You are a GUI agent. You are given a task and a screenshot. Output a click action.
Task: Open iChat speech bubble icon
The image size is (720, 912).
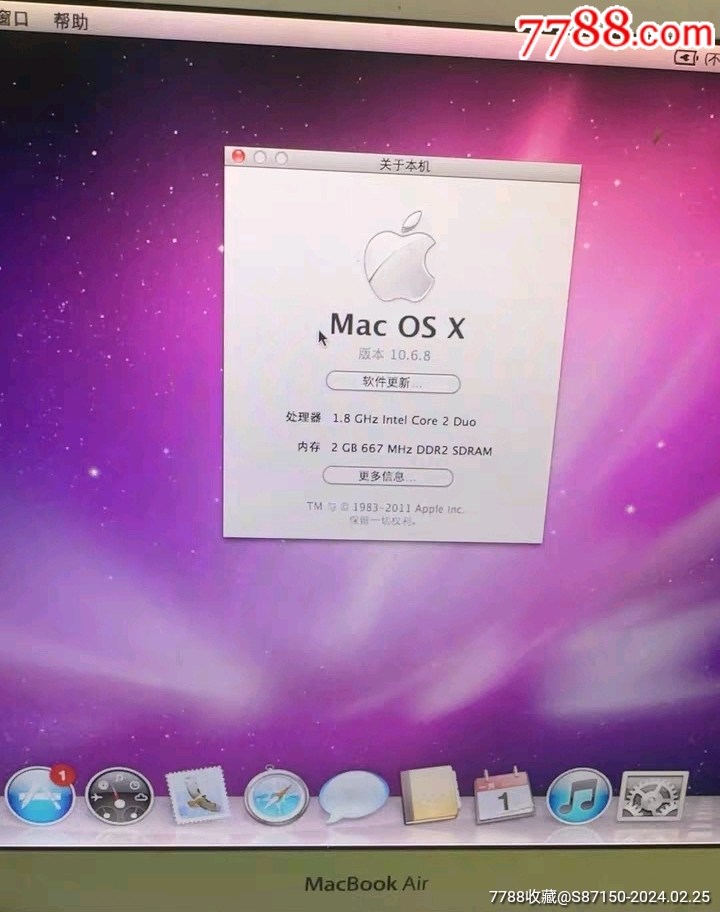click(x=353, y=796)
